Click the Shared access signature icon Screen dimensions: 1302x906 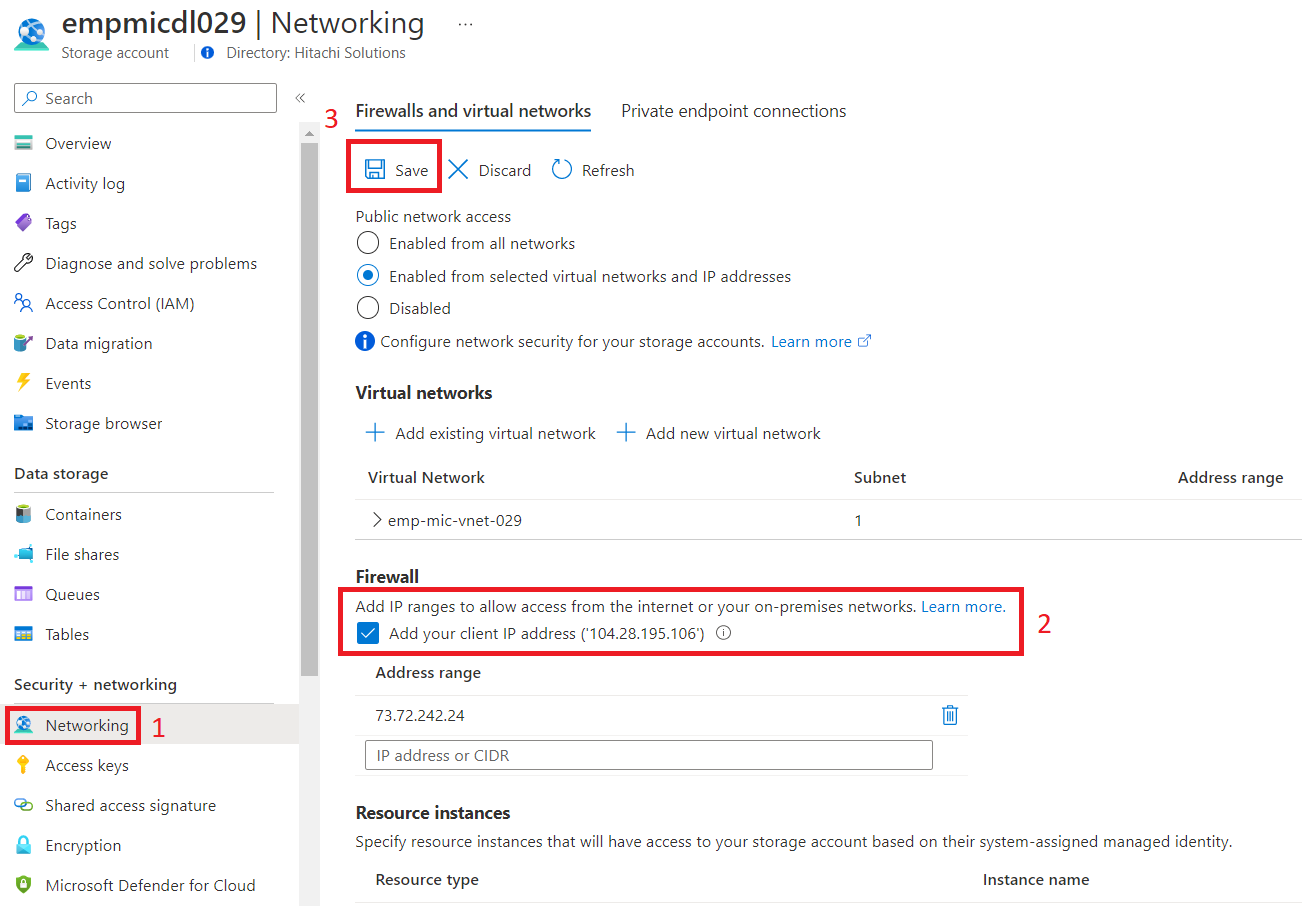(24, 805)
